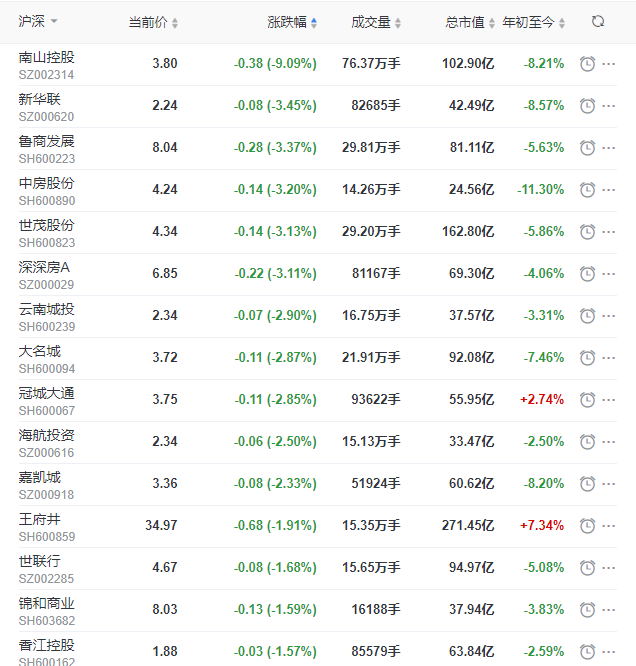Click the year-to-date value +7.34%

542,525
